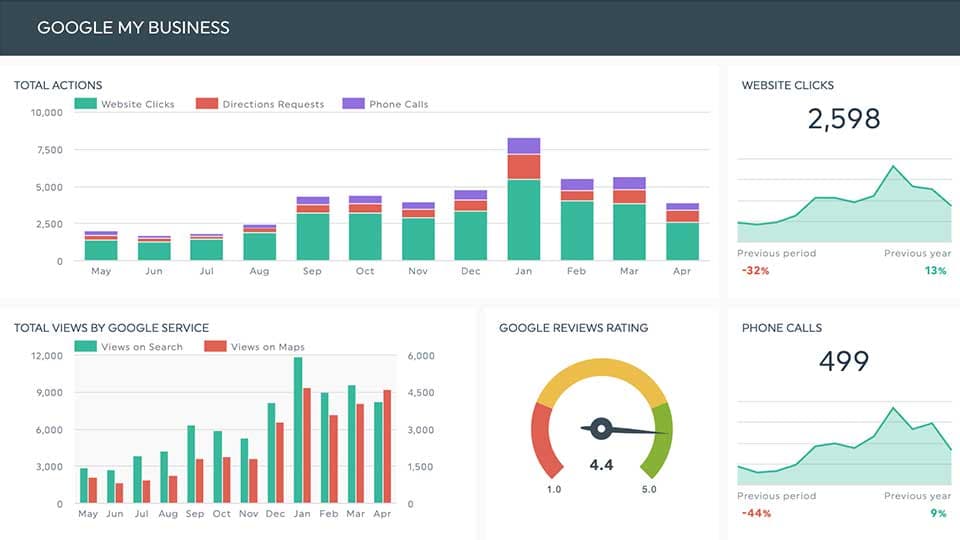Click the 5.0 gauge maximum label
Viewport: 960px width, 540px height.
649,489
